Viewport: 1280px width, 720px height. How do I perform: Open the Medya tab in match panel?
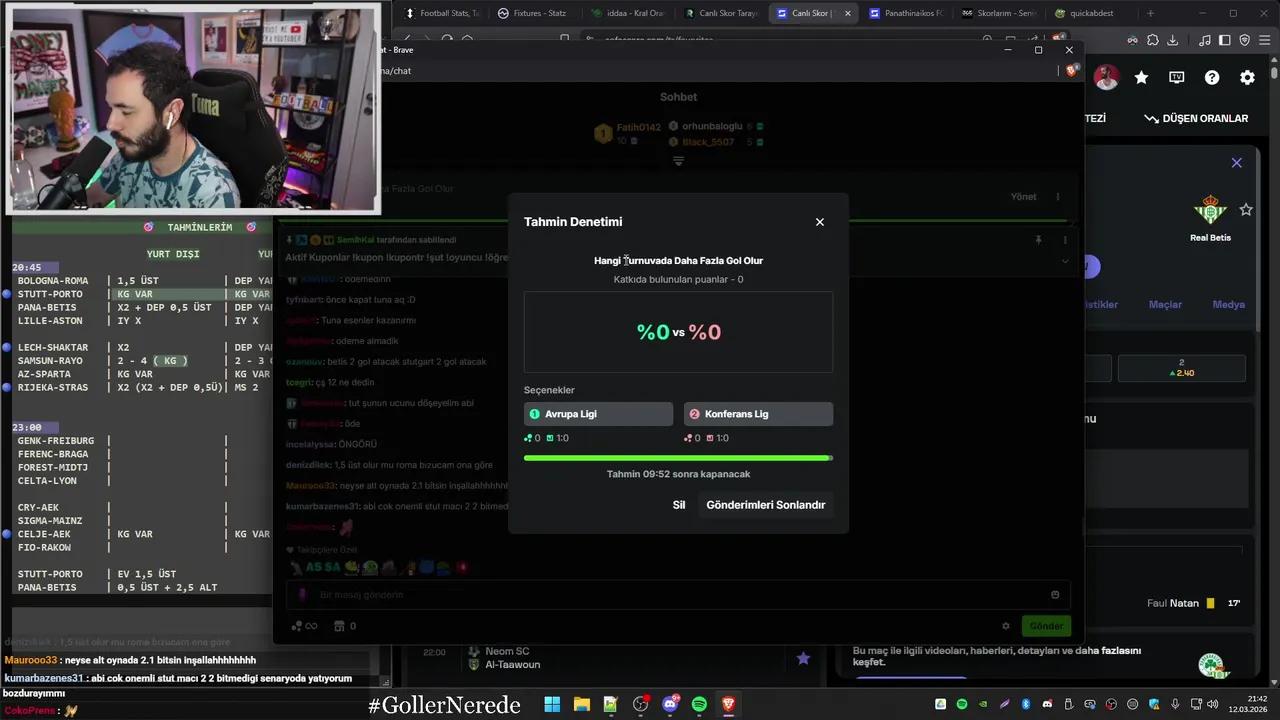coord(1229,304)
